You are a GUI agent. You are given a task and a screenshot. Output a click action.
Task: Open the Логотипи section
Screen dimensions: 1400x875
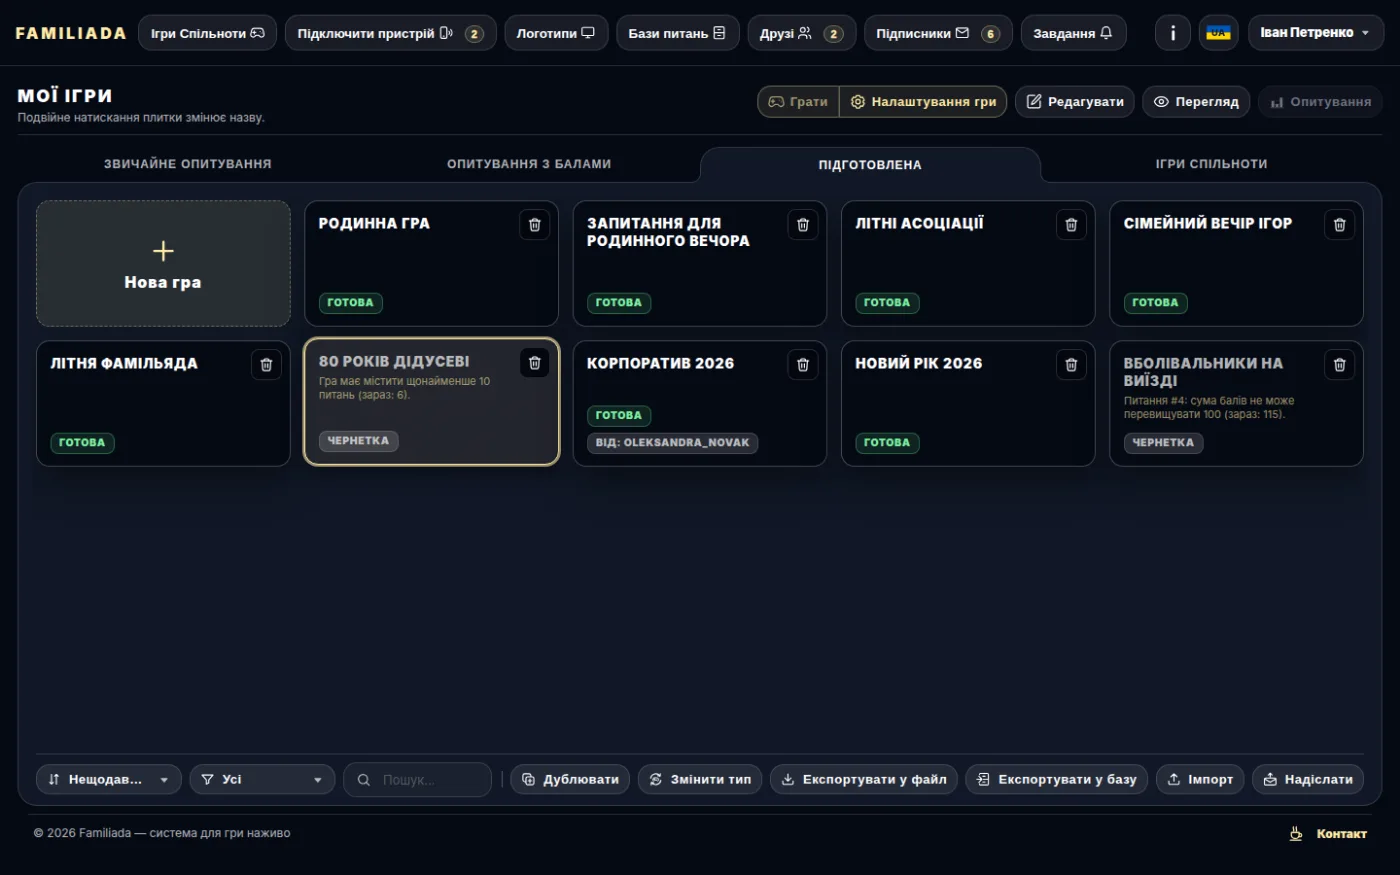(x=556, y=33)
